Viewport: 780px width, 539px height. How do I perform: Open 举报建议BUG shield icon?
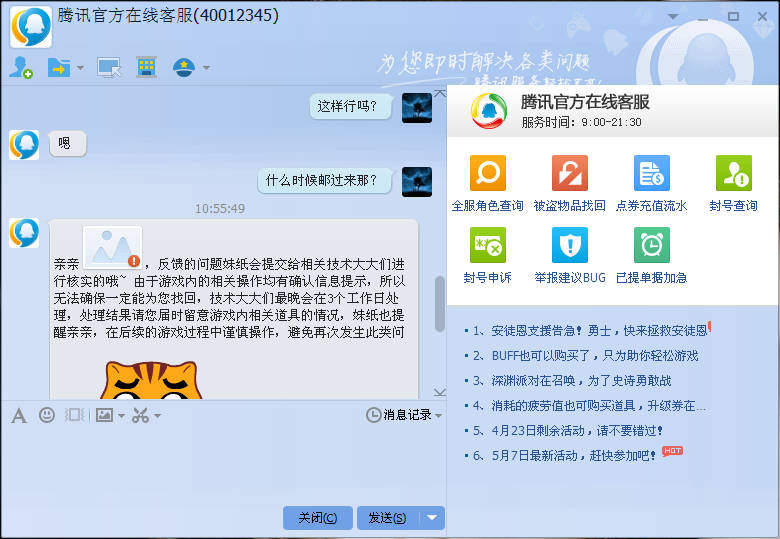570,245
